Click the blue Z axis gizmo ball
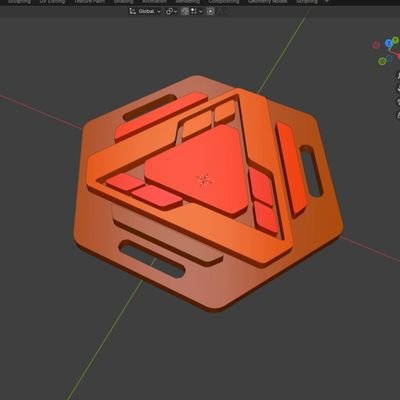 pos(388,43)
